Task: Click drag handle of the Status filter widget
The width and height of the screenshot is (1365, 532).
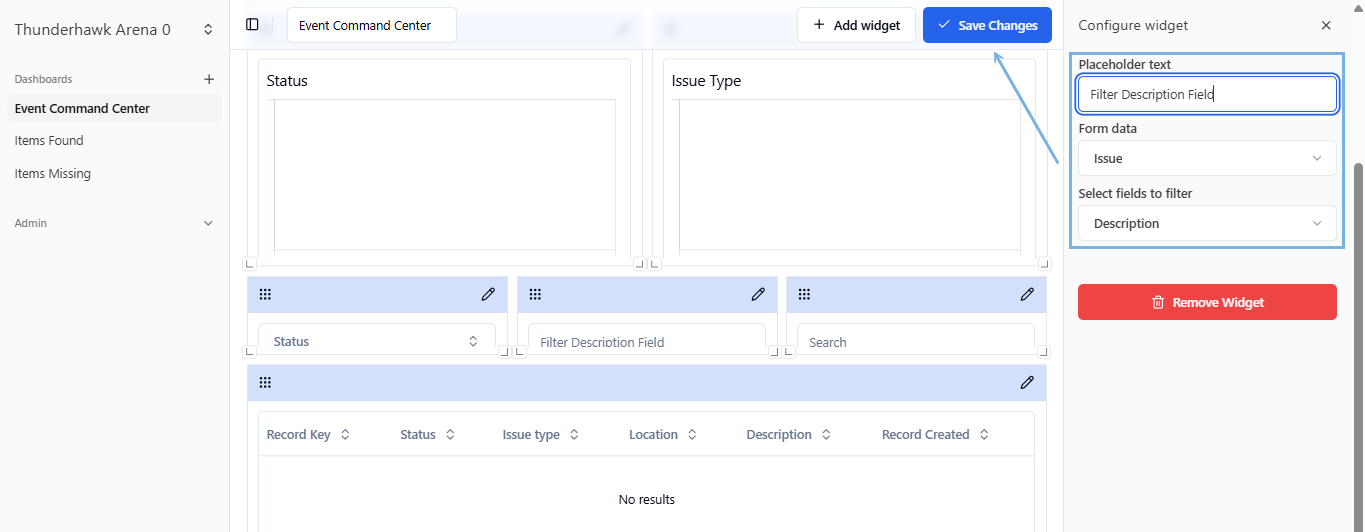Action: coord(265,294)
